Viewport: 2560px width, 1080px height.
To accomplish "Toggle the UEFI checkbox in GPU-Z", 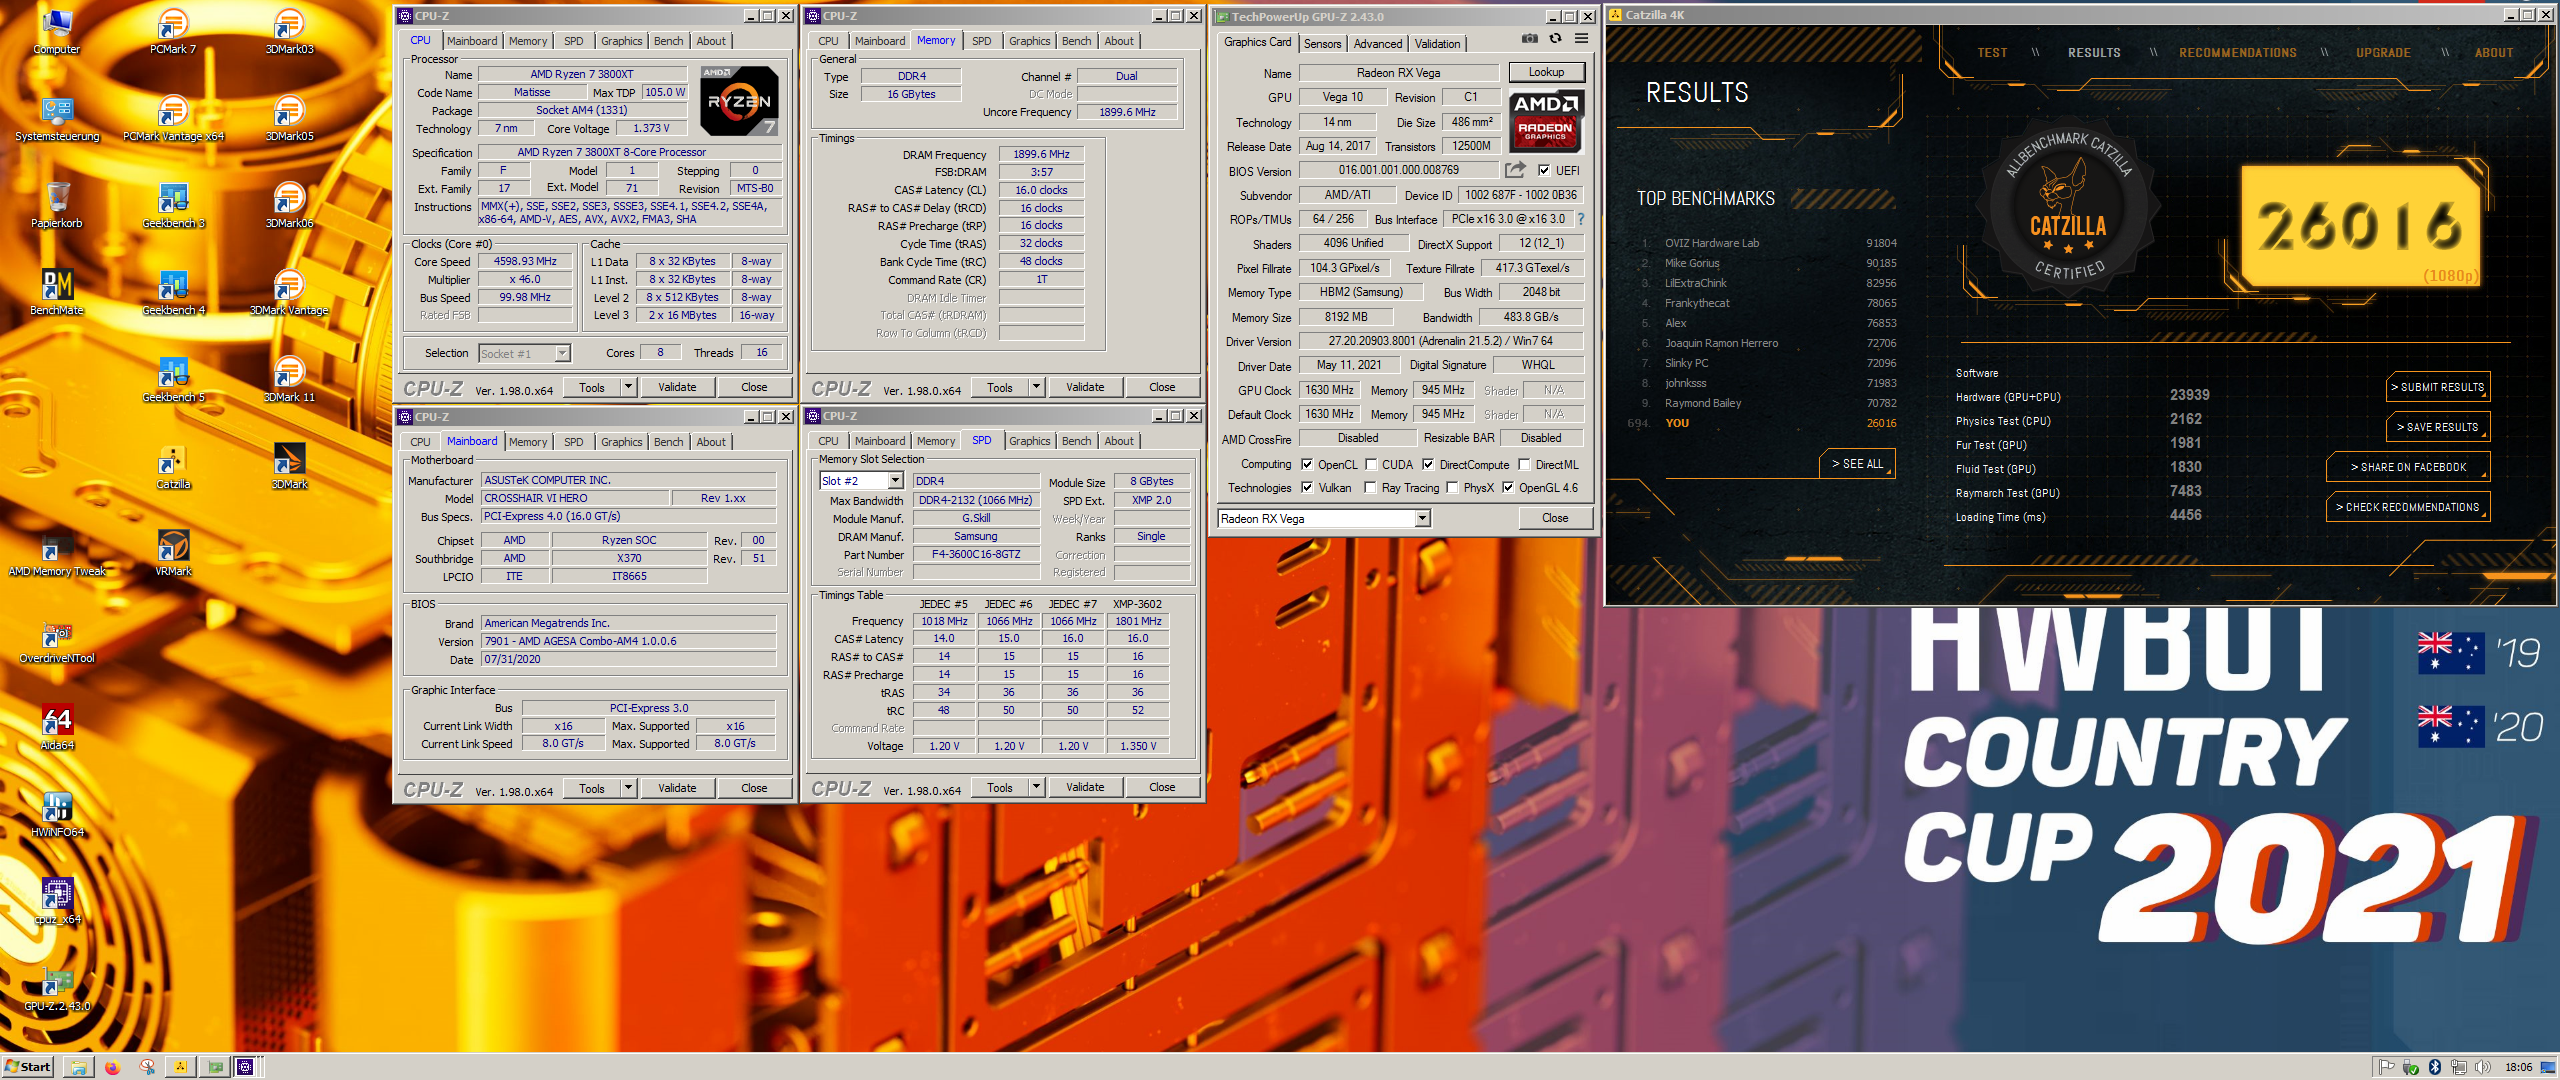I will (1544, 170).
